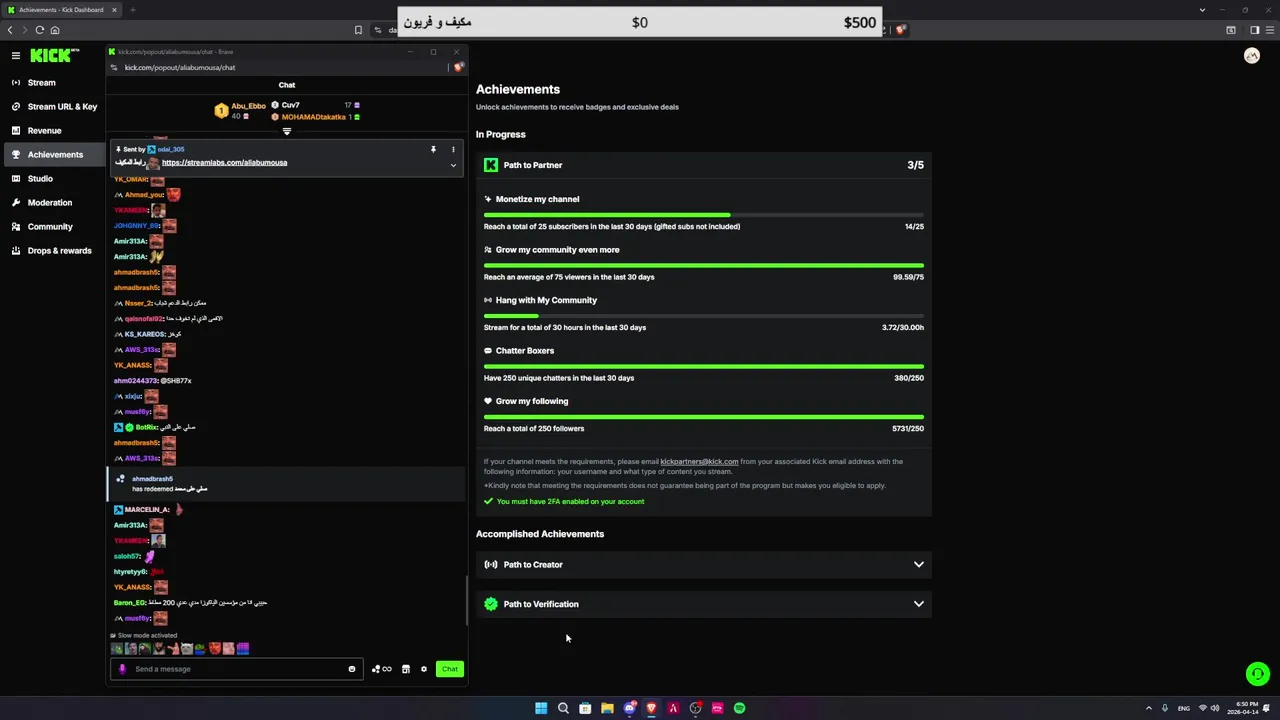The image size is (1280, 720).
Task: Open the streamlabs.com/aliabumousa link in chat
Action: [x=224, y=163]
